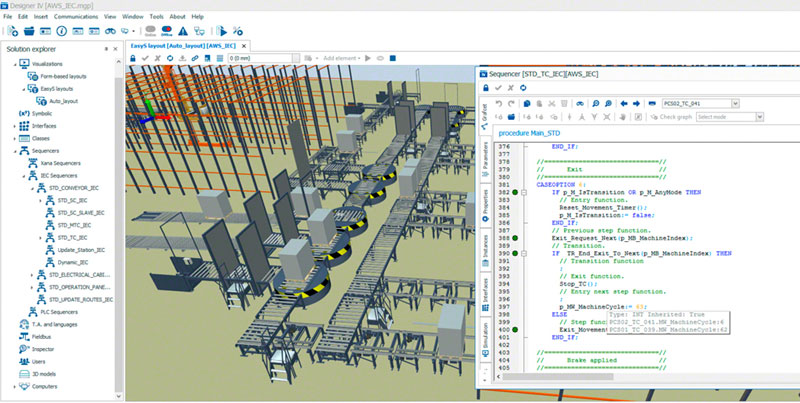Toggle breakpoint dot on line 400
This screenshot has height=403, width=800.
coord(514,329)
